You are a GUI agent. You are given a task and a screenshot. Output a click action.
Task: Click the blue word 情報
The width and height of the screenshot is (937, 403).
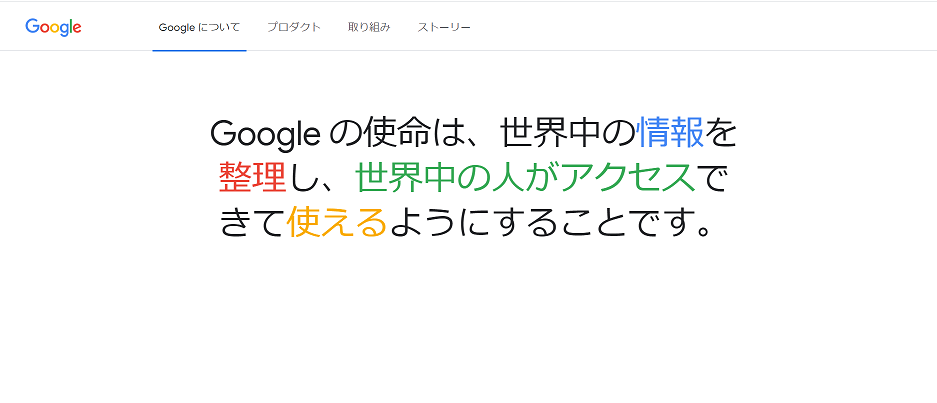pos(671,133)
